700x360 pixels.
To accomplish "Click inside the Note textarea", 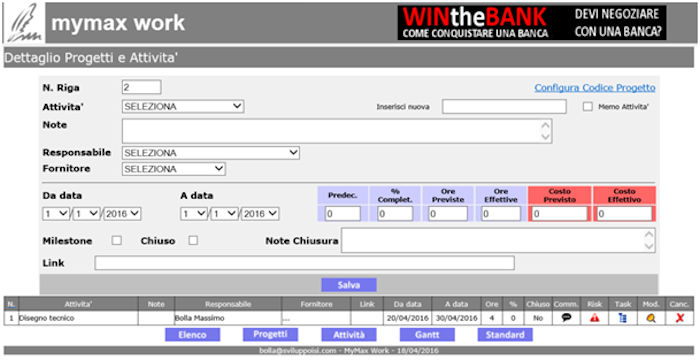I will click(337, 131).
